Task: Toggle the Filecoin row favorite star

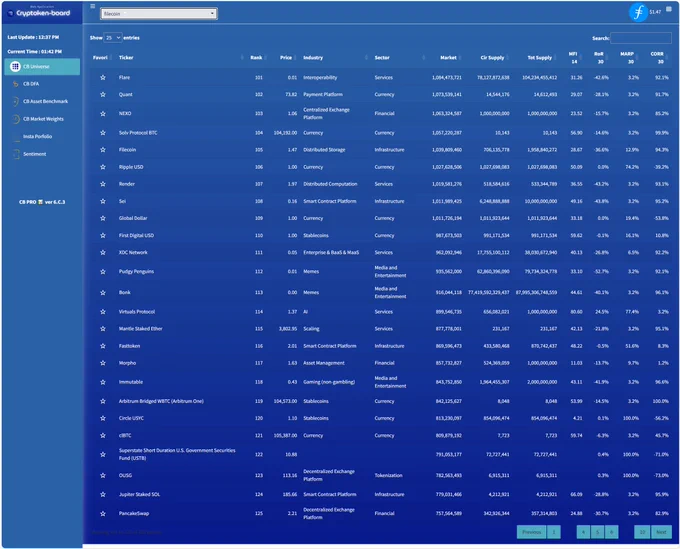Action: coord(103,150)
